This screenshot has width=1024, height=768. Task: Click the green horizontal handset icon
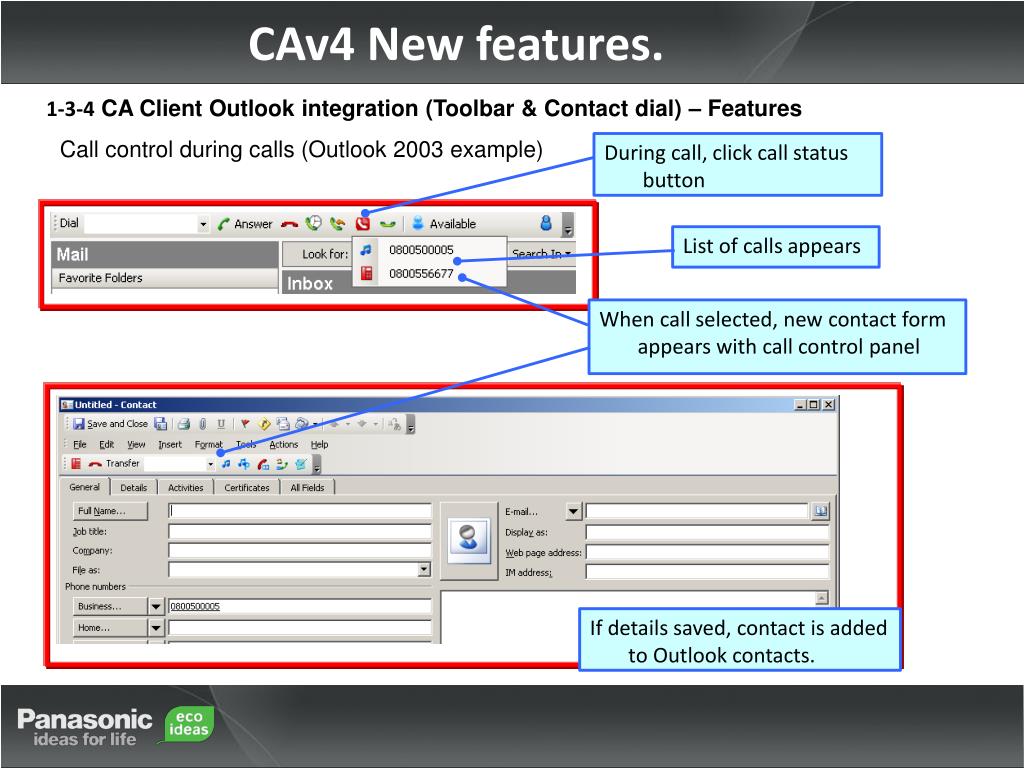click(x=388, y=225)
